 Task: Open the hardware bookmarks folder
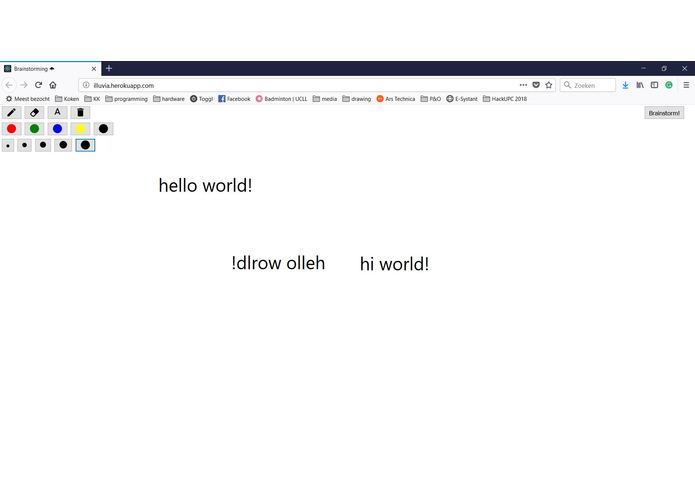tap(169, 99)
